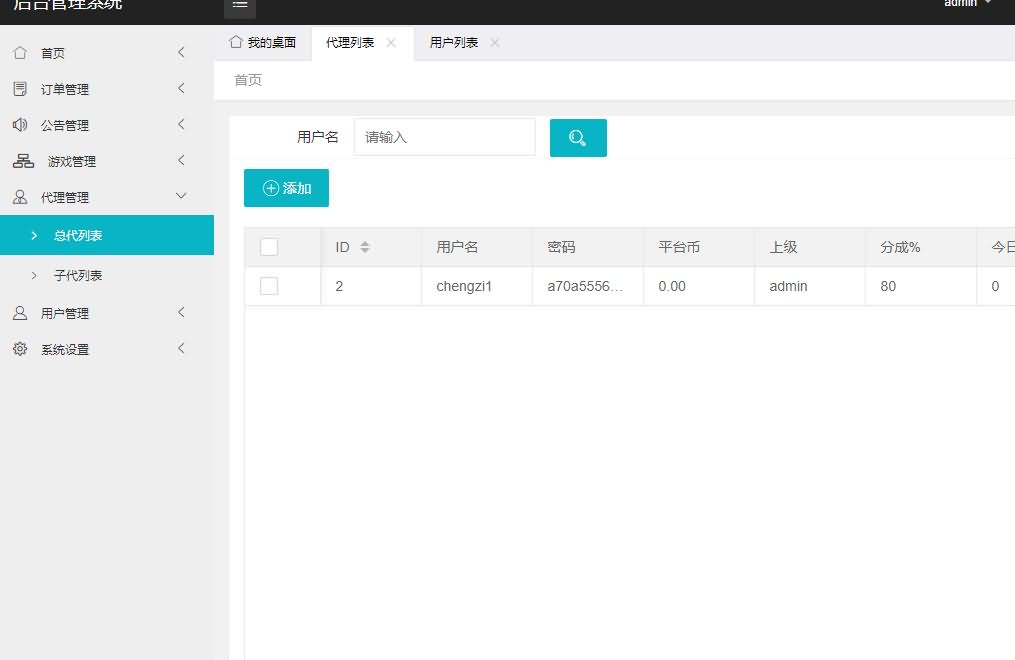1015x660 pixels.
Task: Click the hamburger menu toggle icon
Action: [x=240, y=5]
